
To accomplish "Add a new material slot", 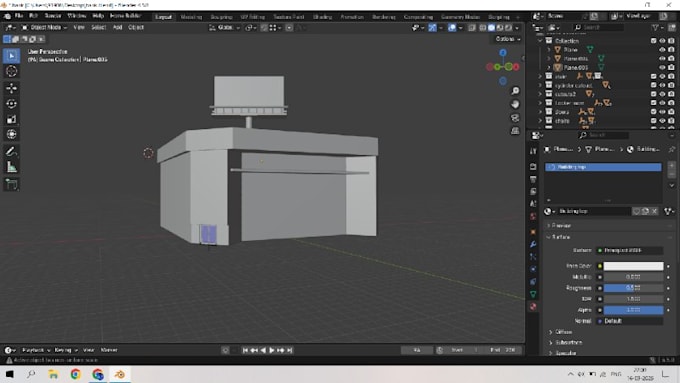I will pyautogui.click(x=671, y=166).
